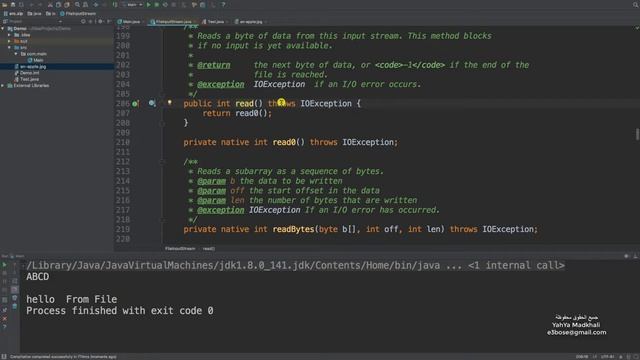Click the FileInputStream breadcrumb below the editor
This screenshot has width=640, height=360.
pyautogui.click(x=180, y=249)
